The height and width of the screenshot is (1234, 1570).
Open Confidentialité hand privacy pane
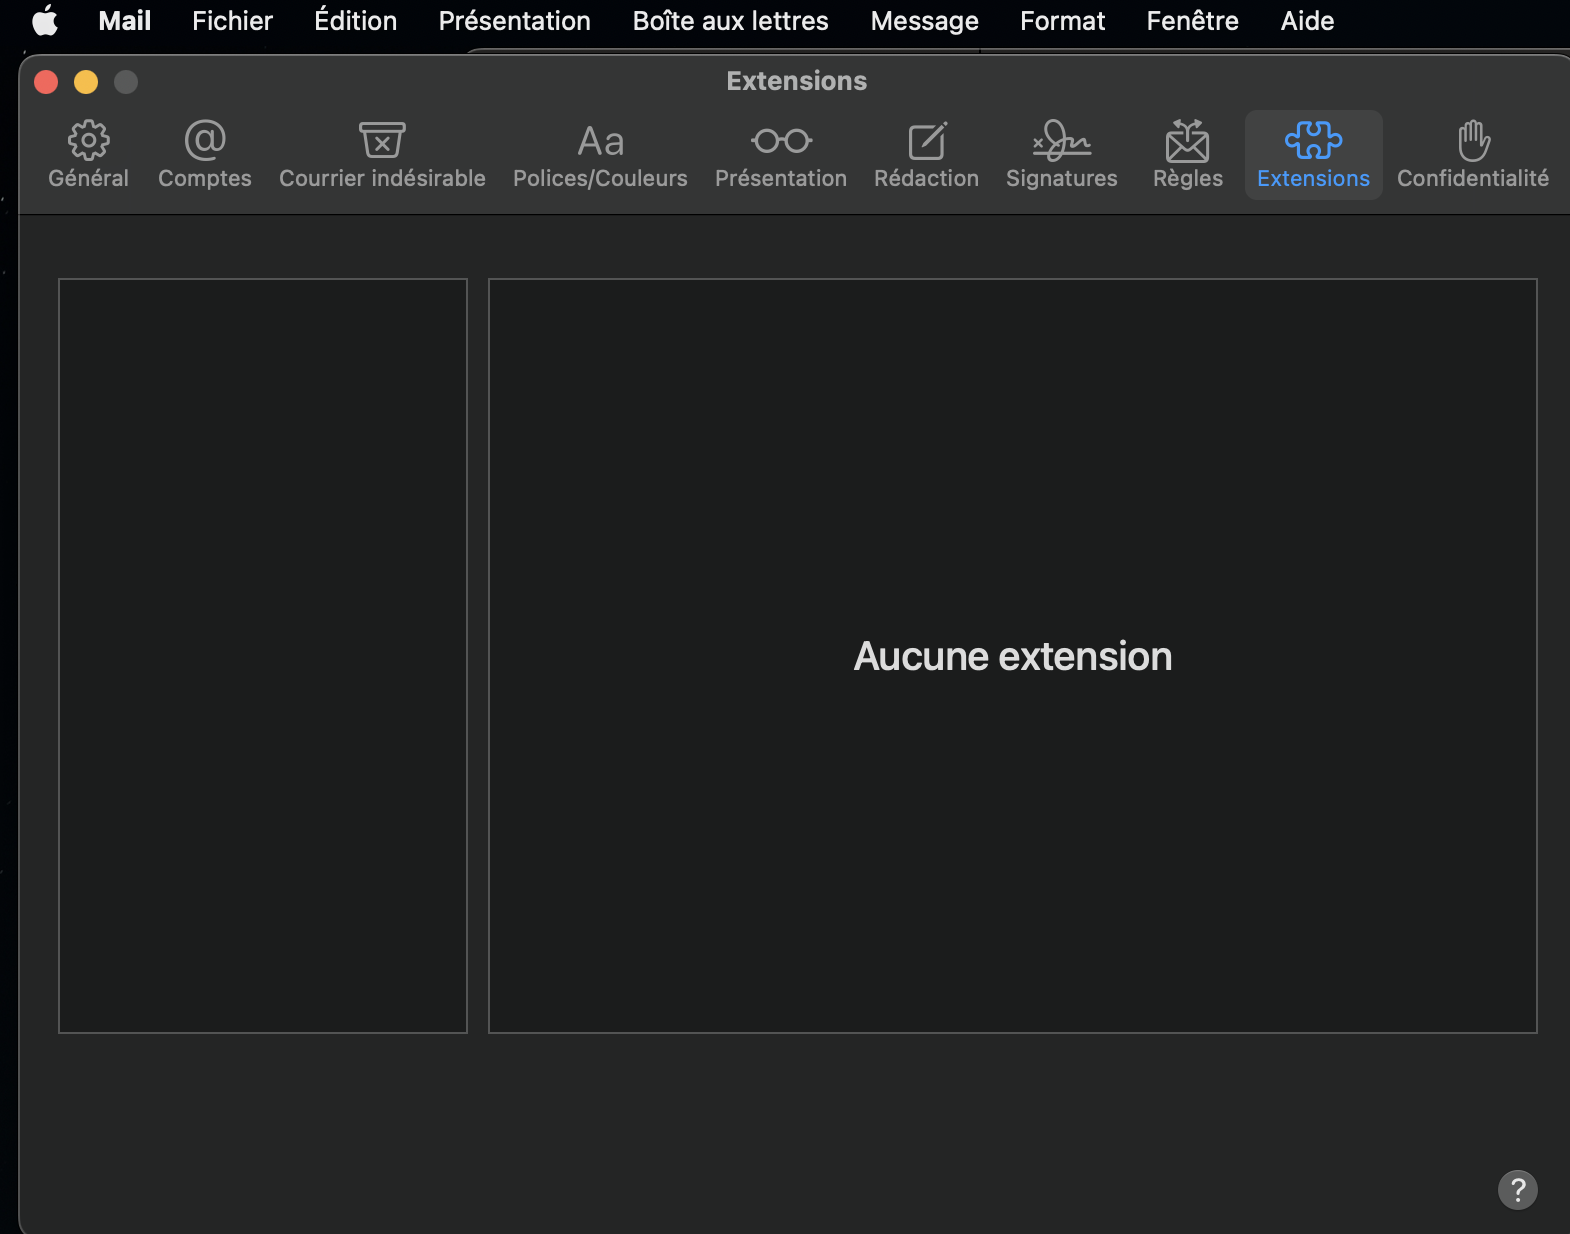coord(1472,155)
